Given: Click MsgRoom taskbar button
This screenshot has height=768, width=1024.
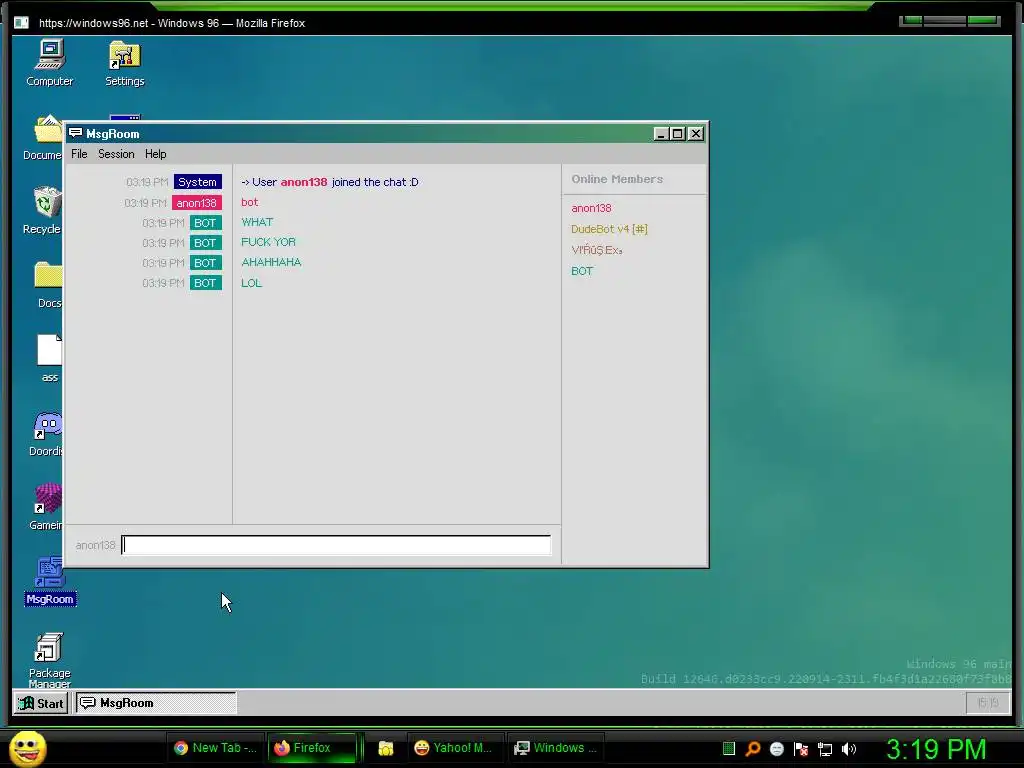Looking at the screenshot, I should [x=156, y=703].
